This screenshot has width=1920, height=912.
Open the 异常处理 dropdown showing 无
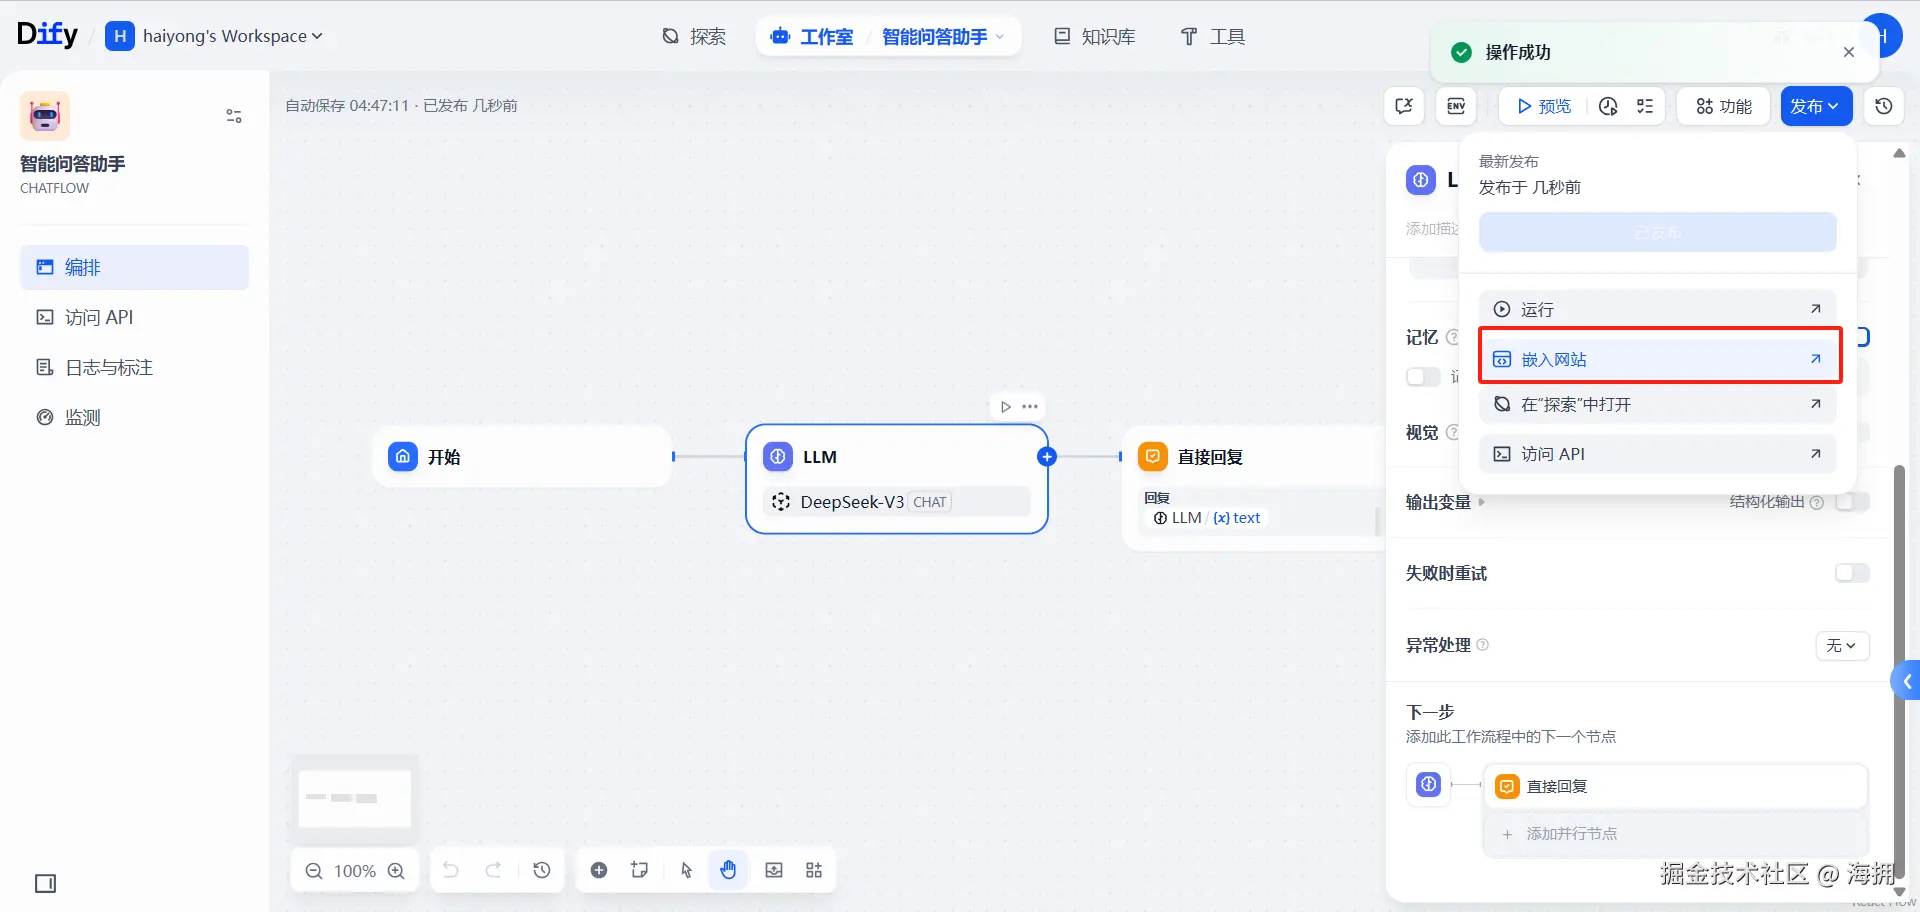pyautogui.click(x=1841, y=645)
